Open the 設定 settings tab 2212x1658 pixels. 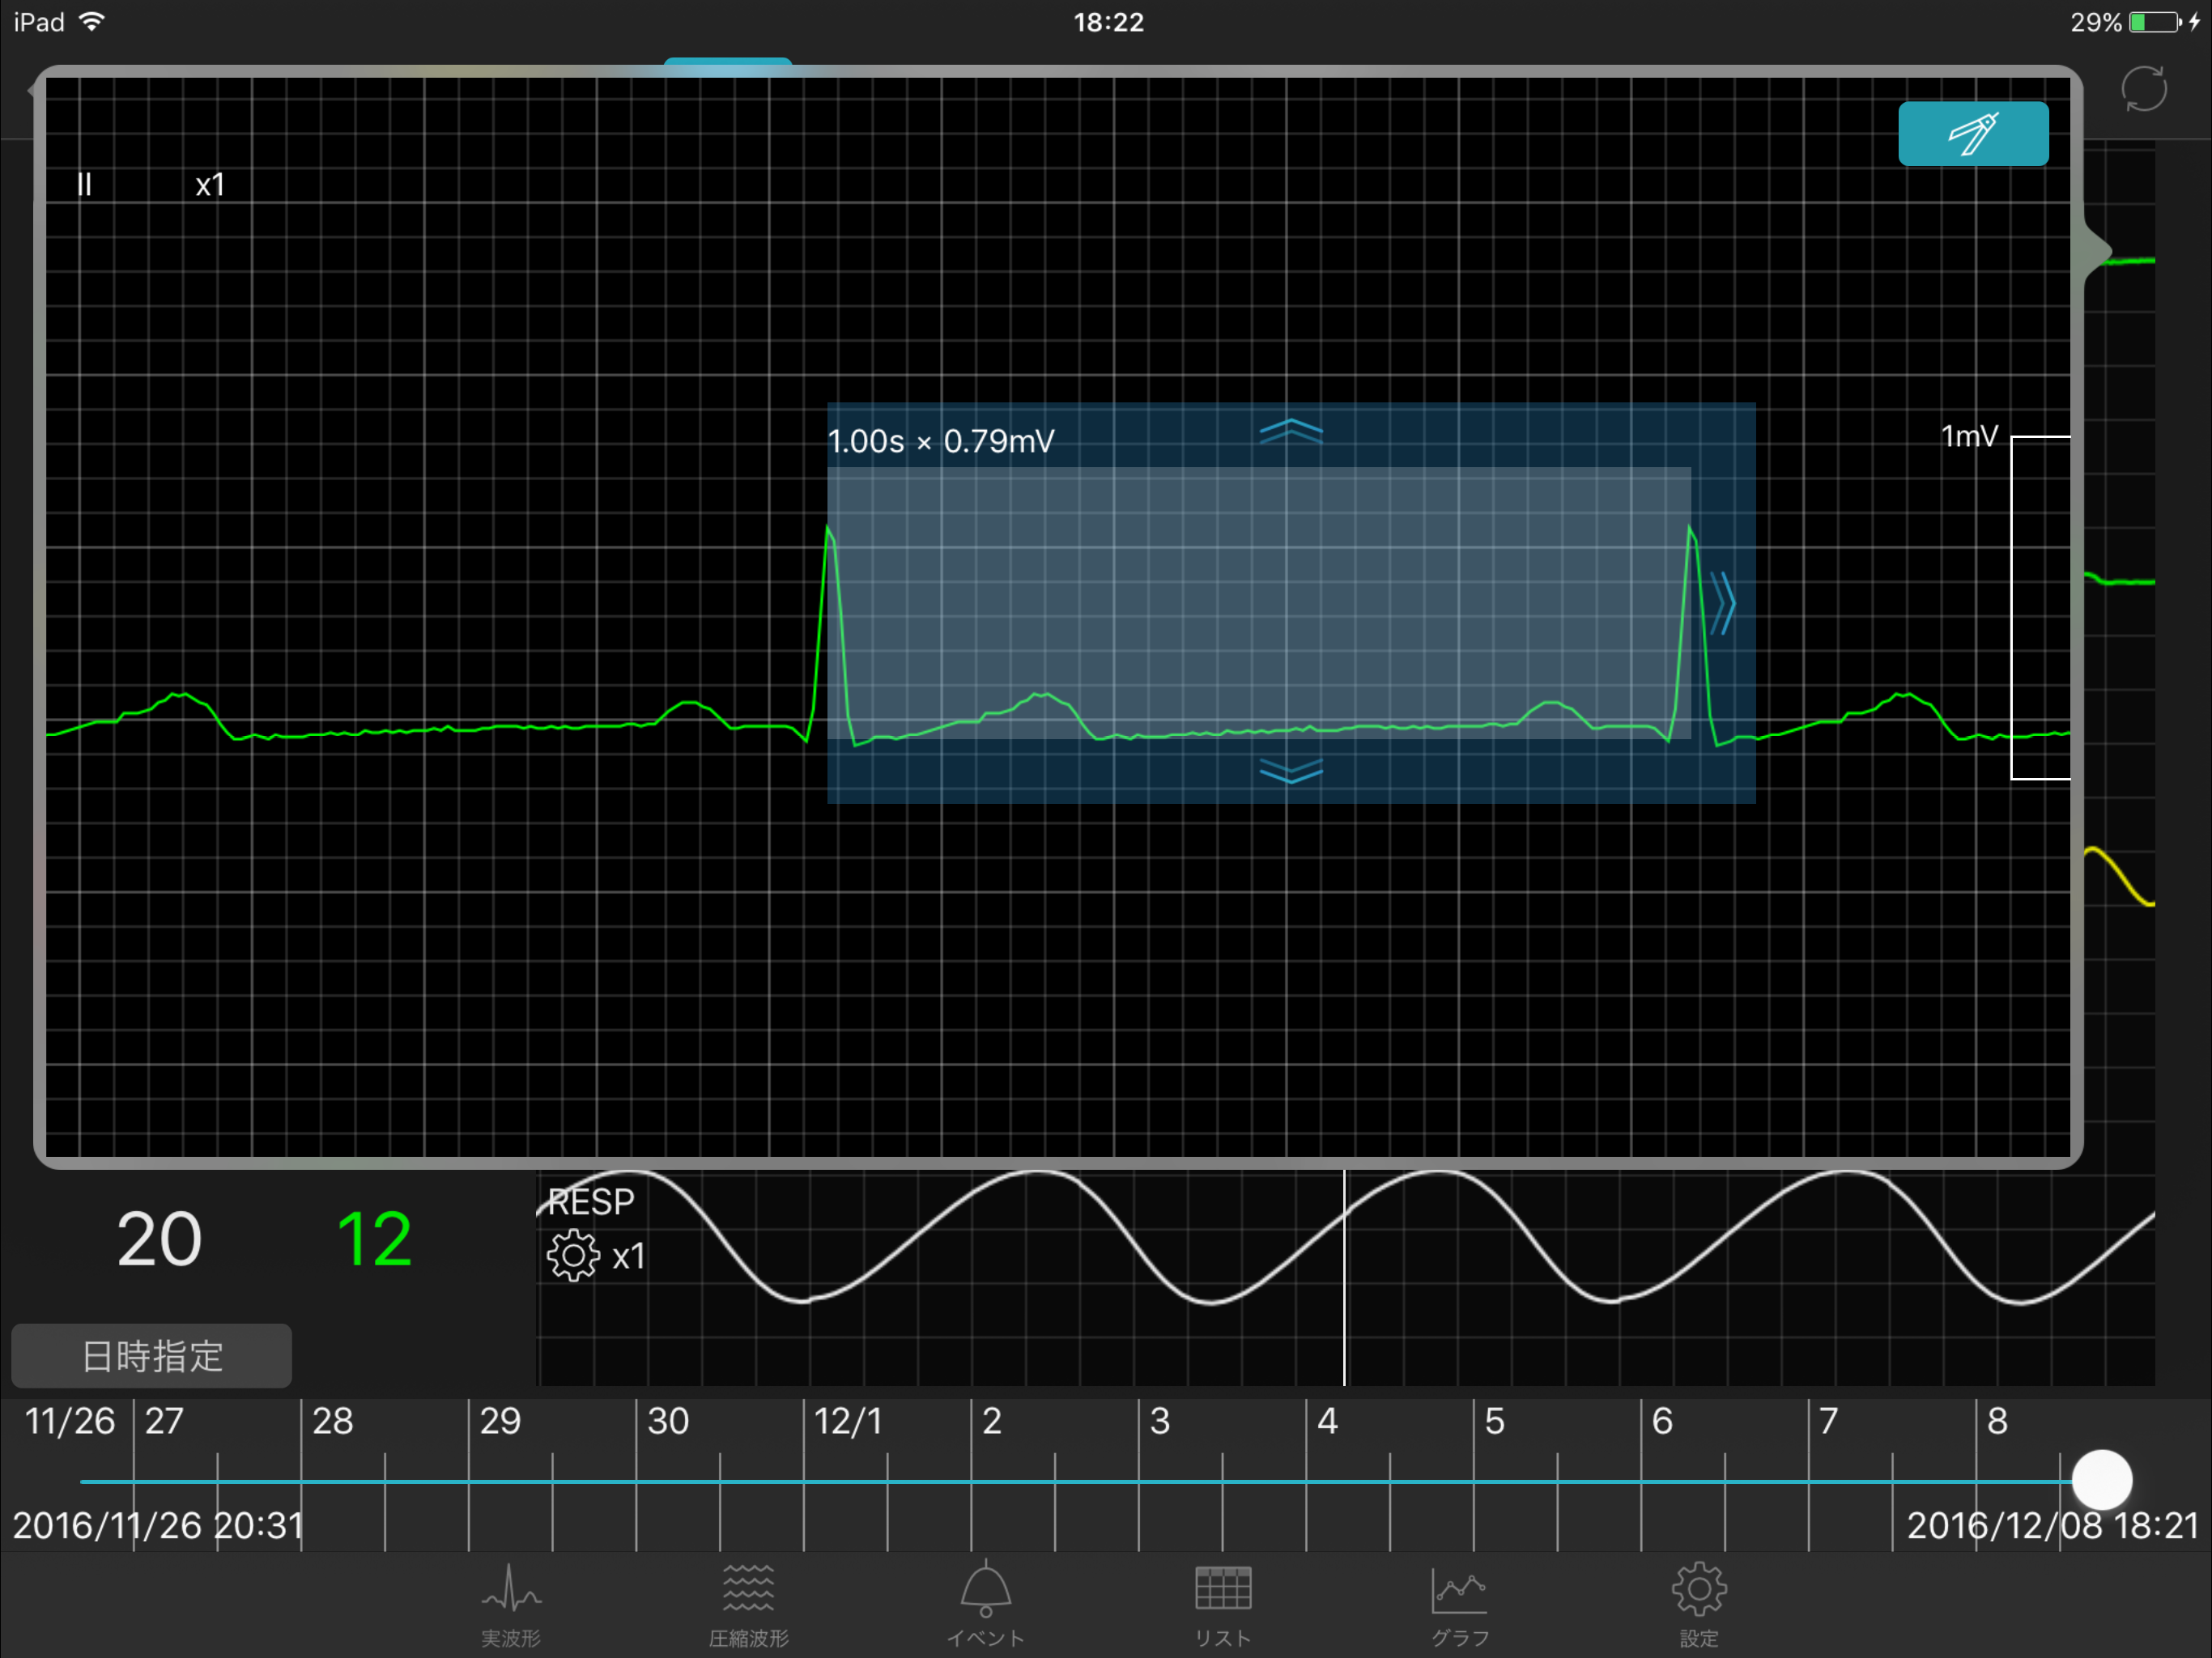pyautogui.click(x=1698, y=1605)
